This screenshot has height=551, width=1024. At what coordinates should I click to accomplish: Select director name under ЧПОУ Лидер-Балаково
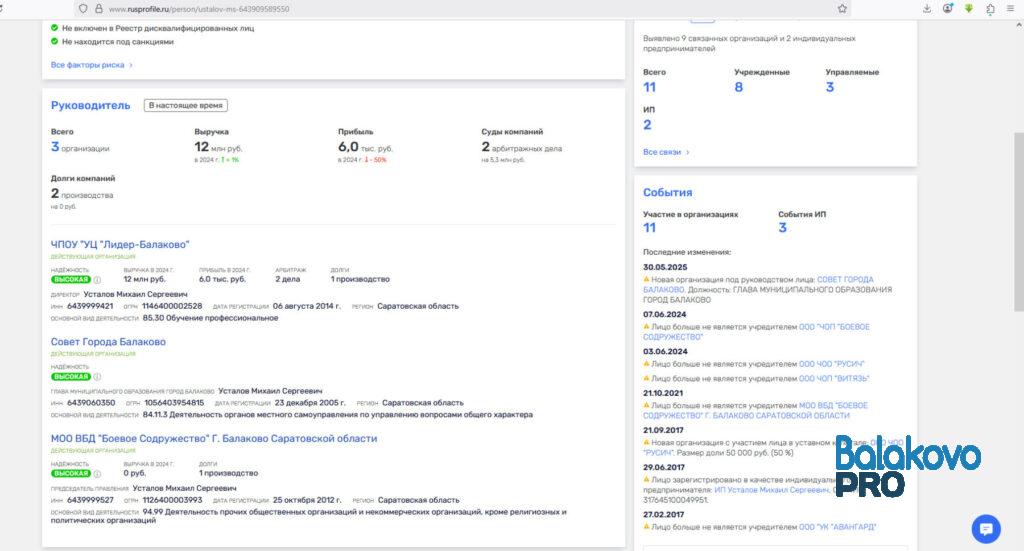(x=135, y=294)
